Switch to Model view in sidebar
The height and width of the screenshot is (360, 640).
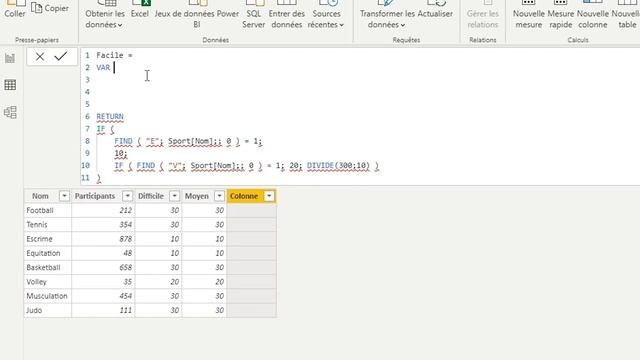10,112
